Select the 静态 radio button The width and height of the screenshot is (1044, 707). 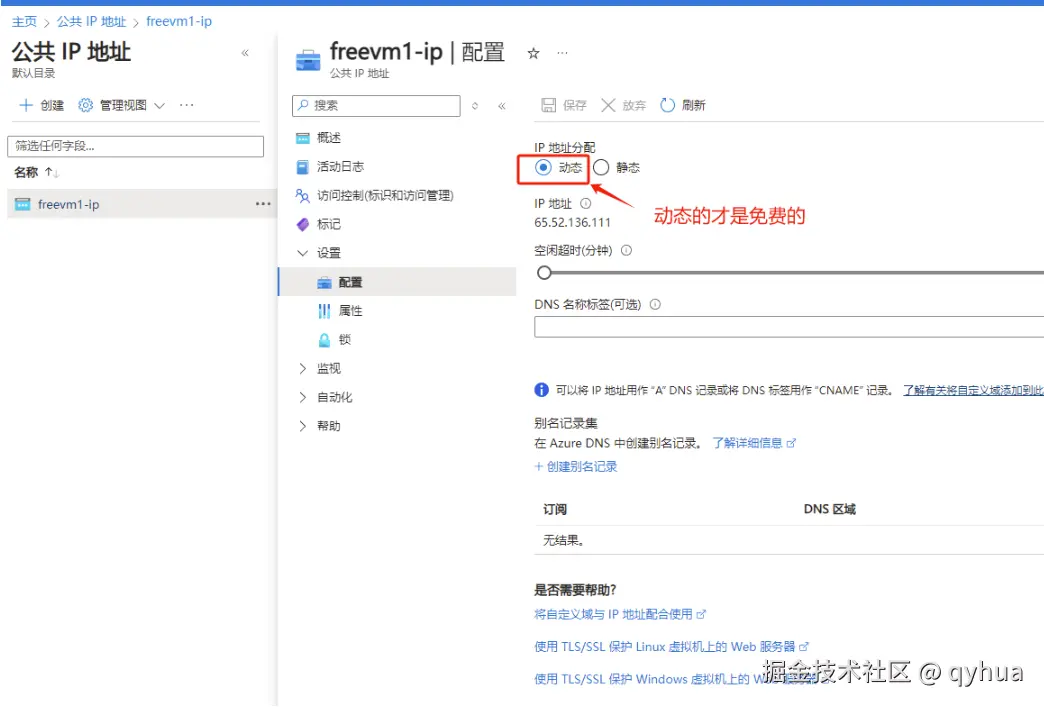point(601,167)
